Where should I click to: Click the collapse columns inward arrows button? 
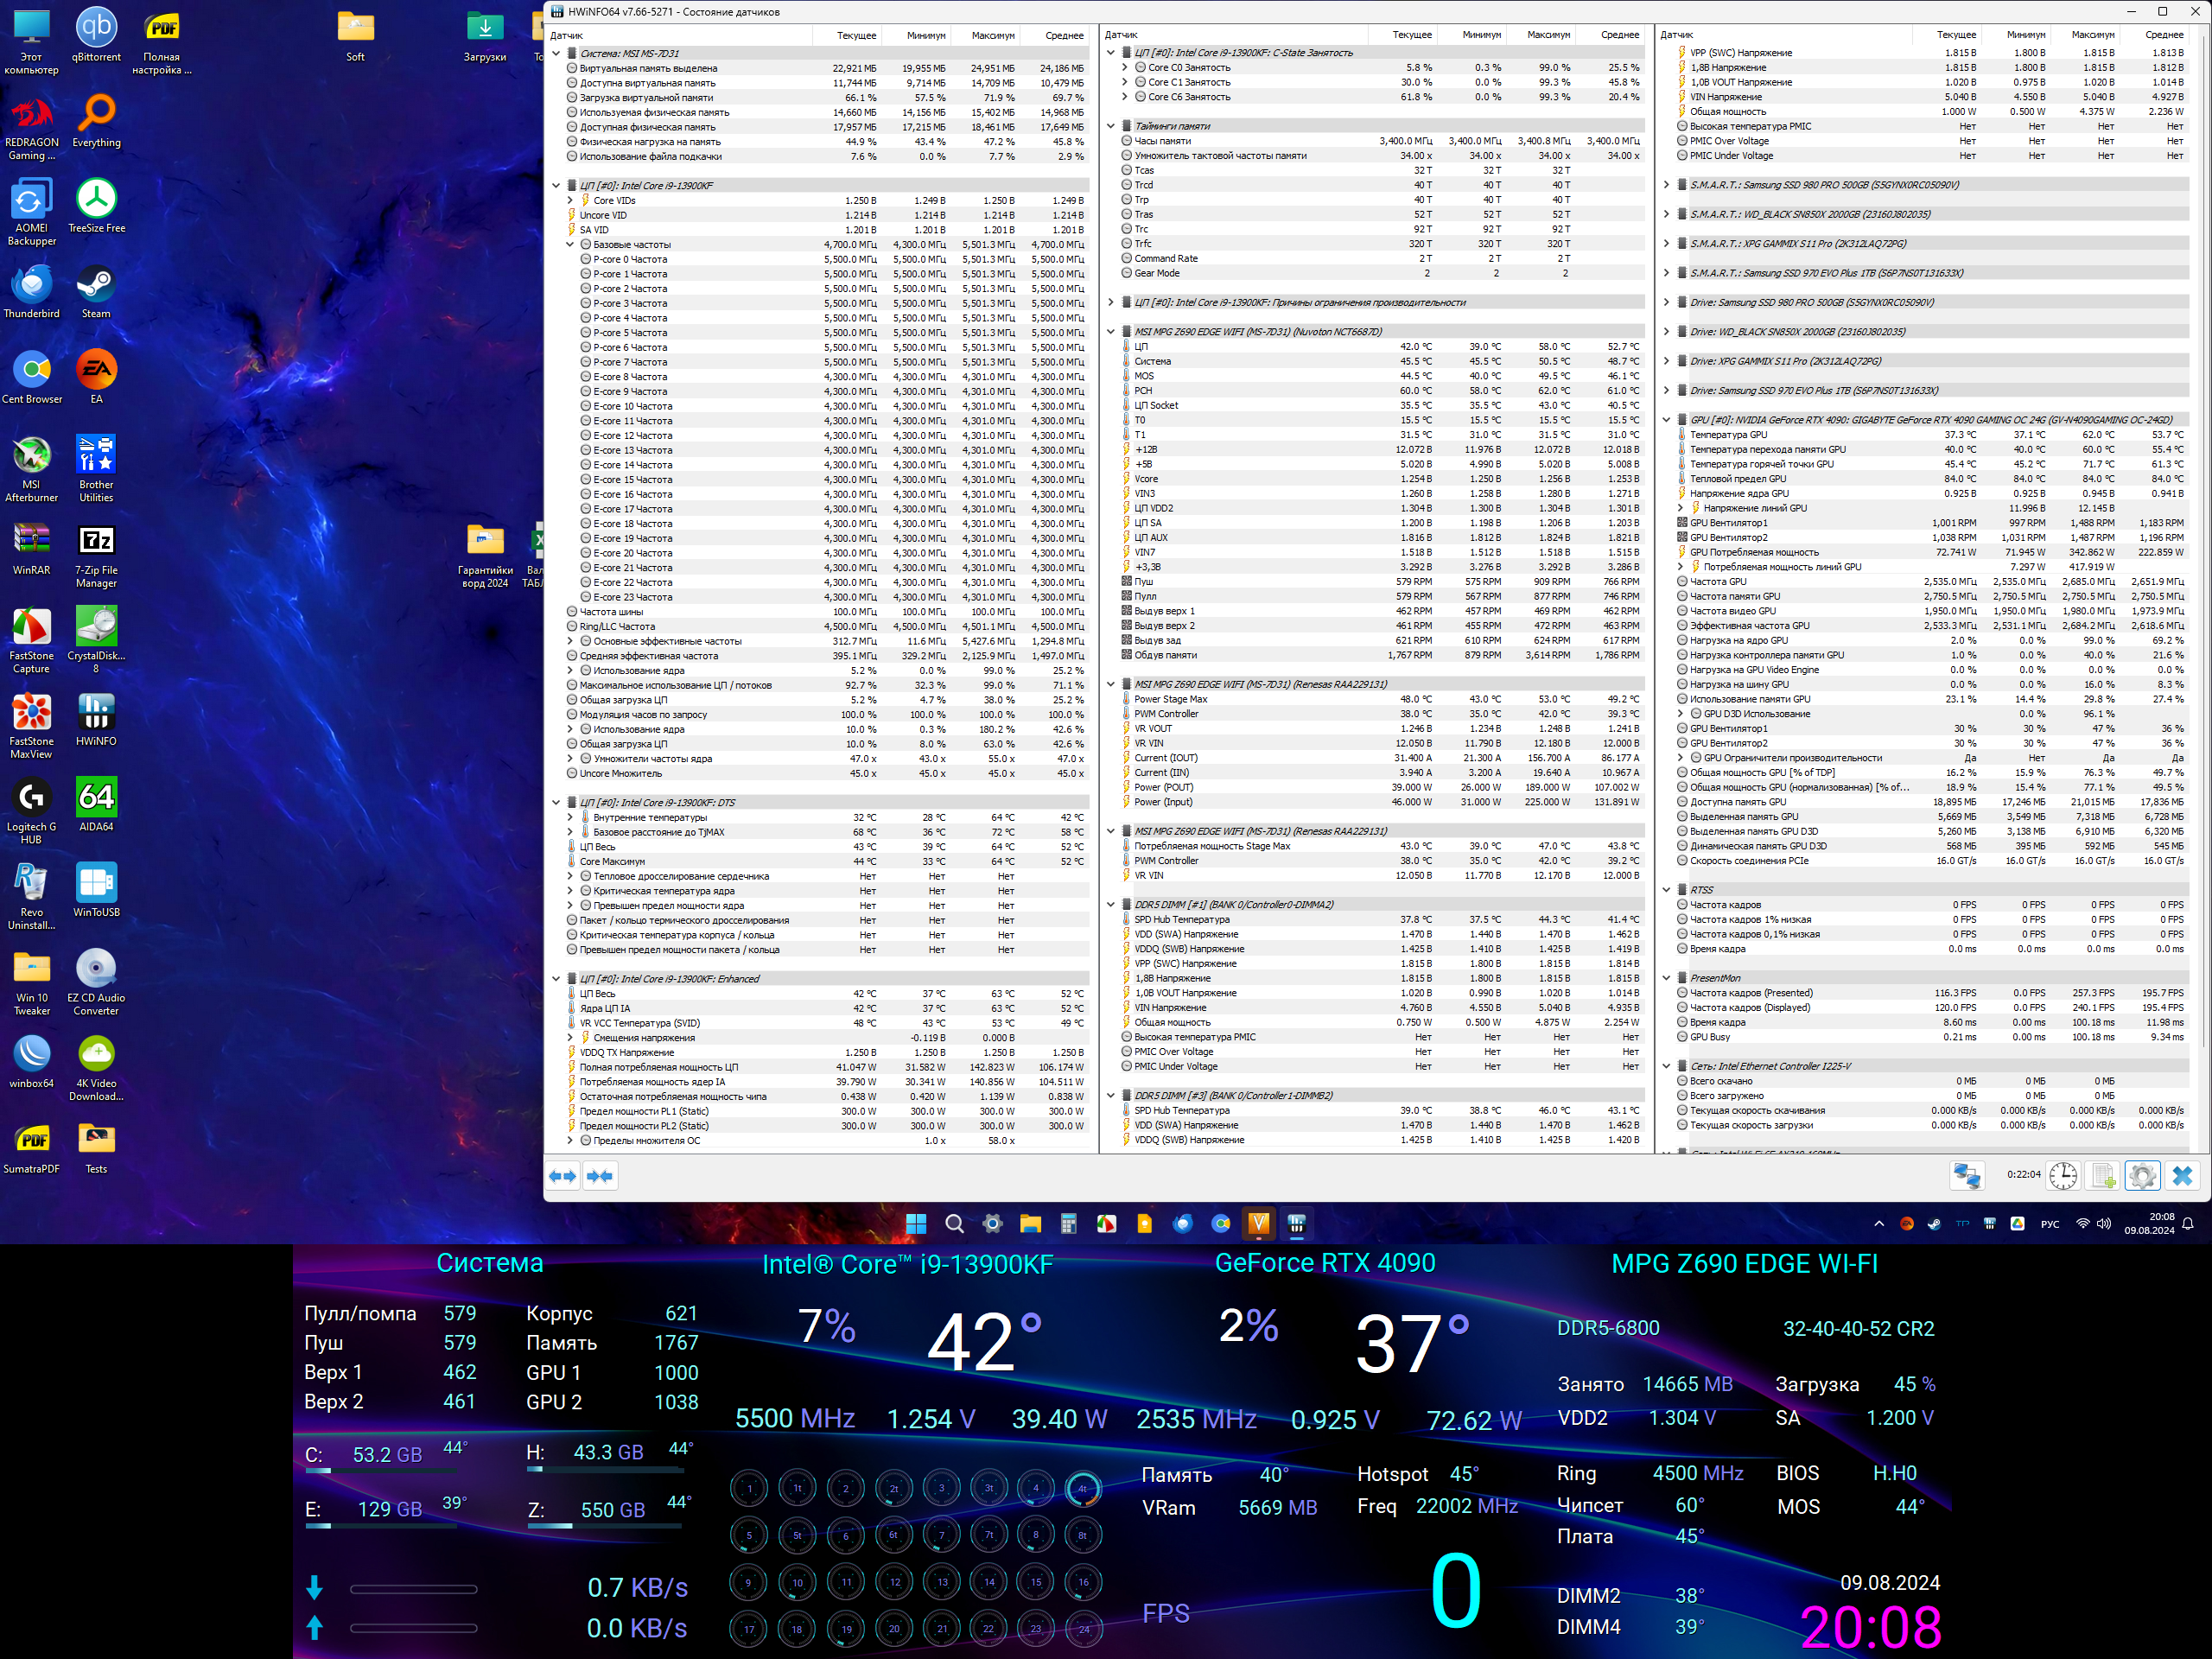point(600,1176)
